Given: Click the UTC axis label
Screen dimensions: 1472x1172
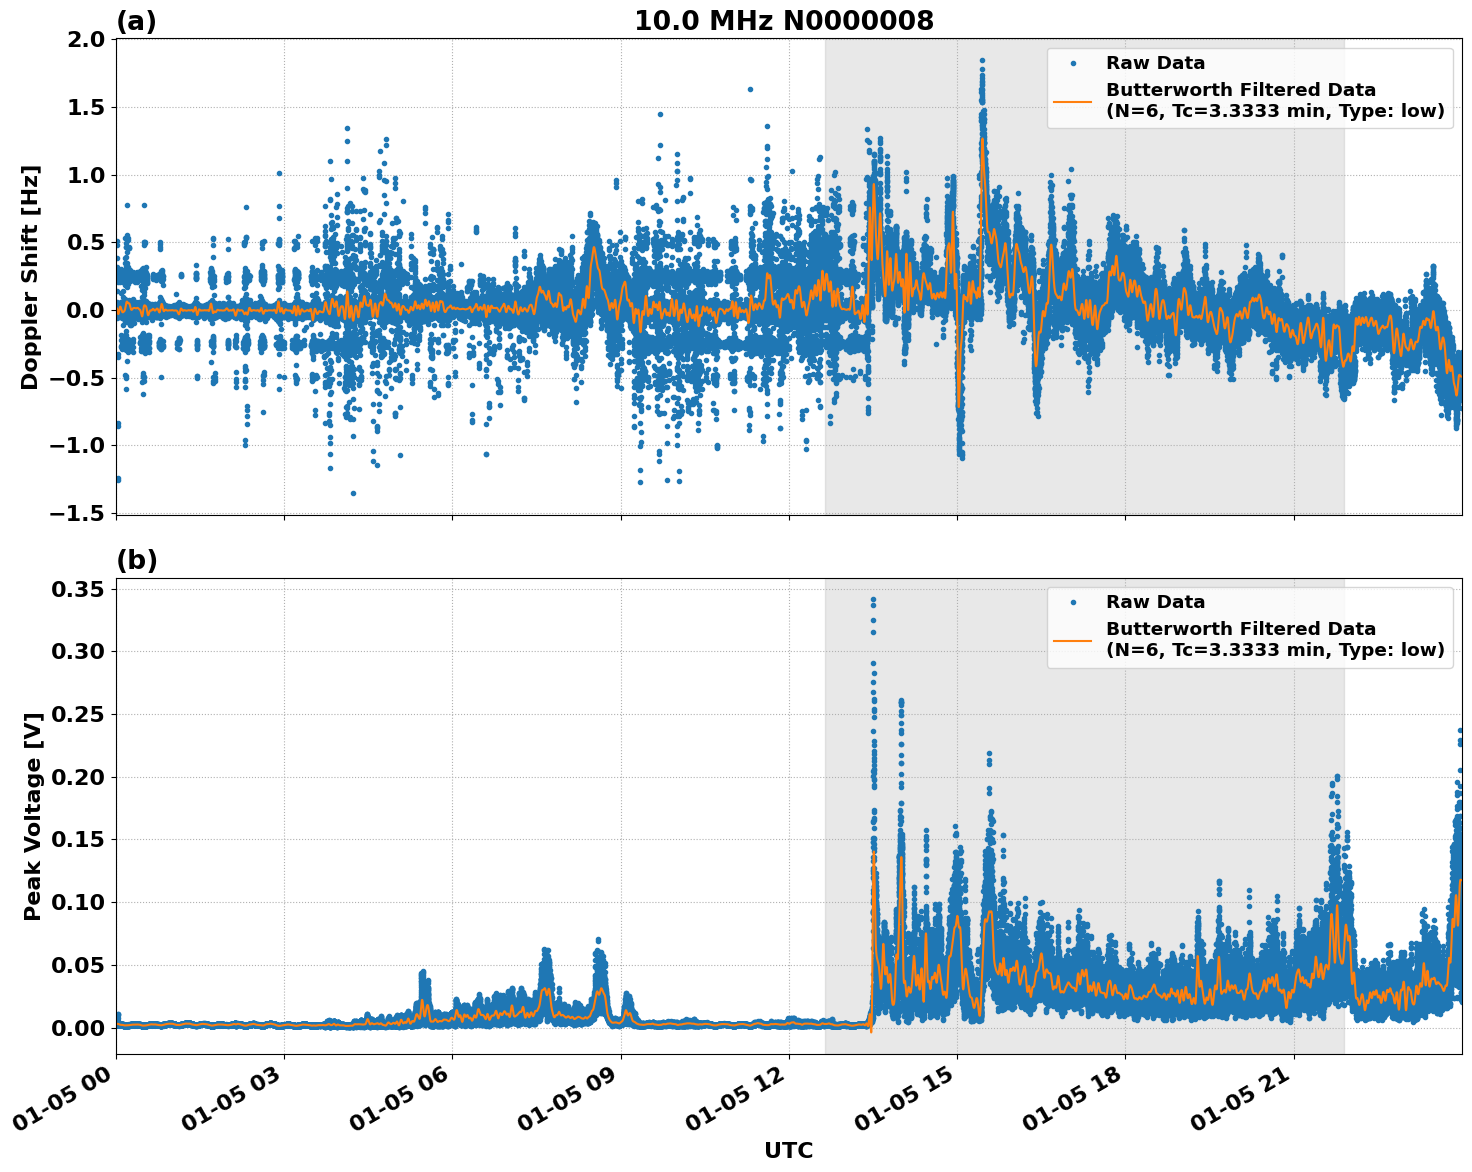Looking at the screenshot, I should [x=787, y=1151].
